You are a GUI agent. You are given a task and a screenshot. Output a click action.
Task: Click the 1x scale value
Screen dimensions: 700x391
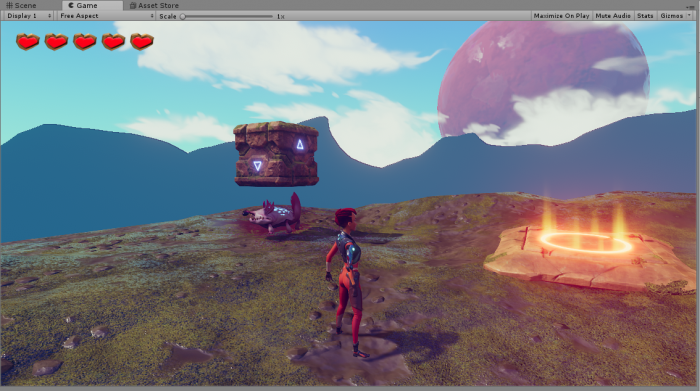280,16
